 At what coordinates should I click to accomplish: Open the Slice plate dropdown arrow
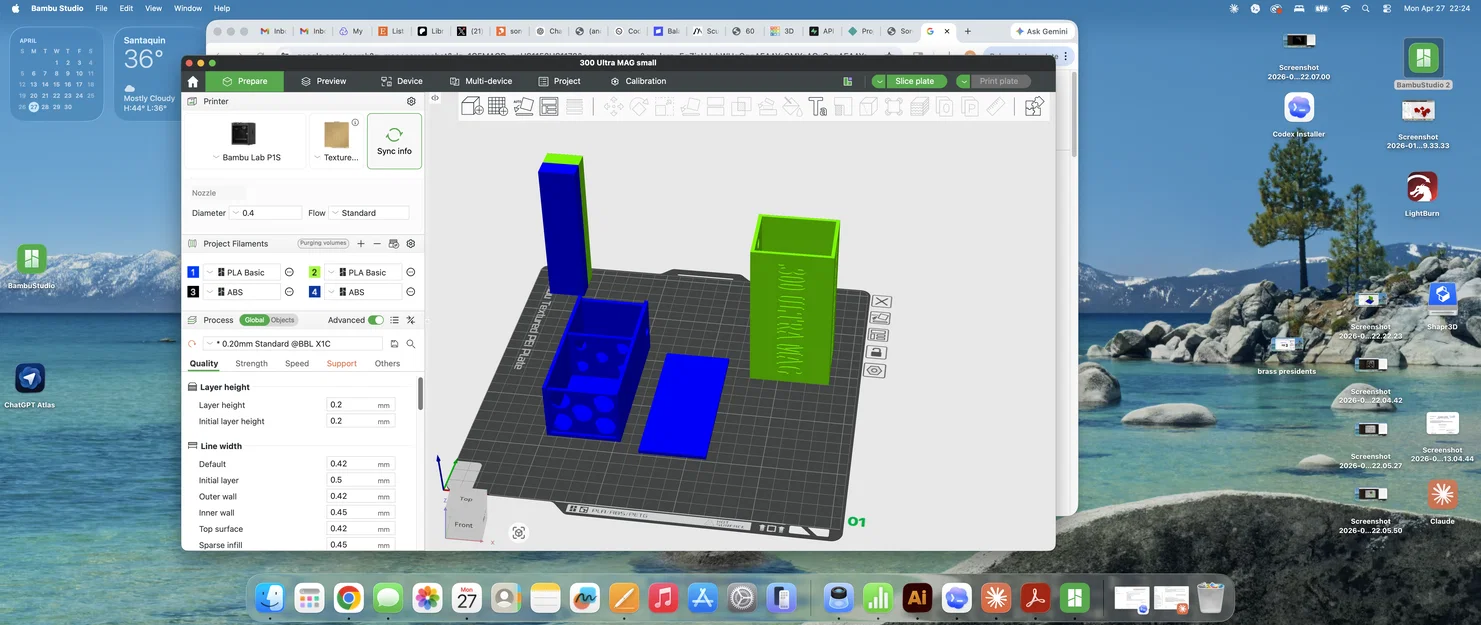879,81
